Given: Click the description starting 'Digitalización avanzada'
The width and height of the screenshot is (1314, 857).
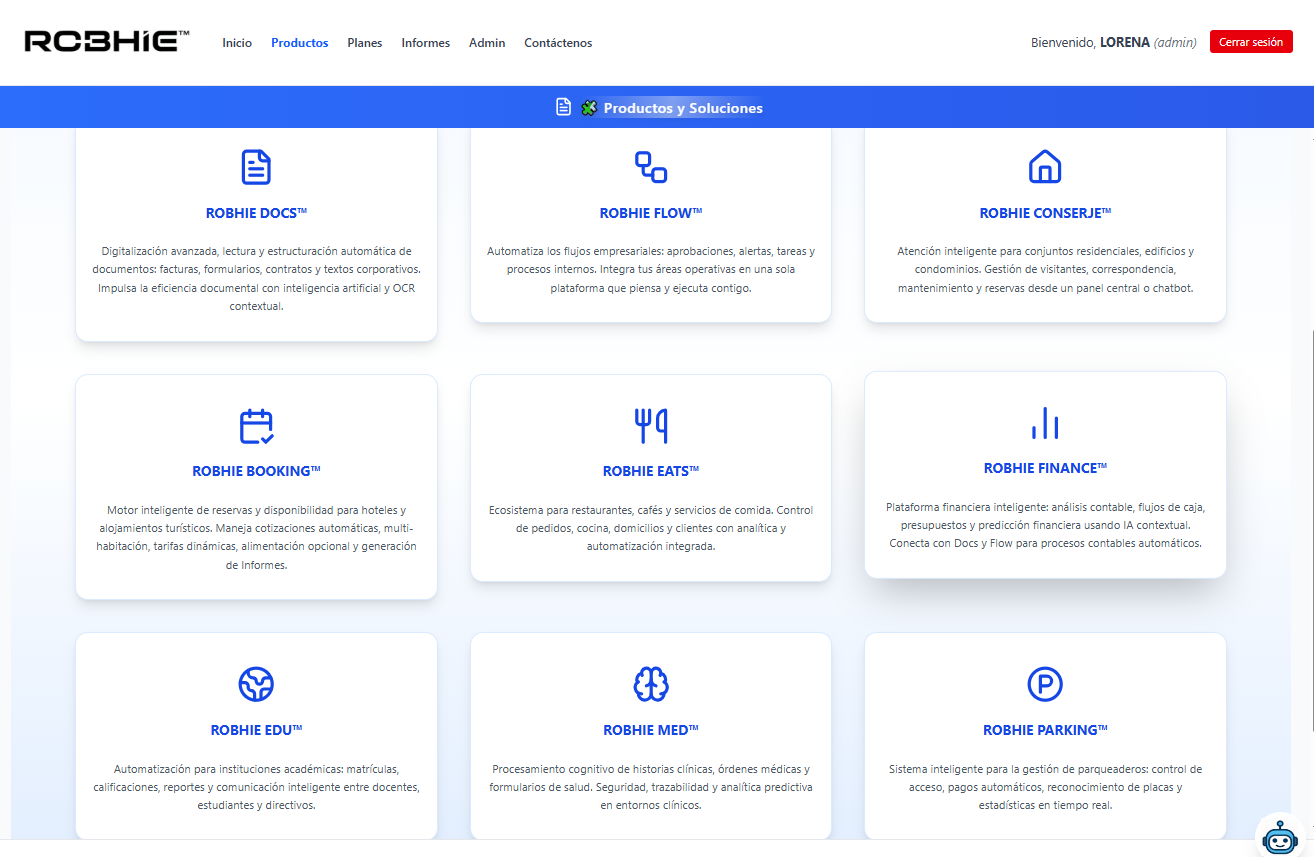Looking at the screenshot, I should [x=256, y=279].
